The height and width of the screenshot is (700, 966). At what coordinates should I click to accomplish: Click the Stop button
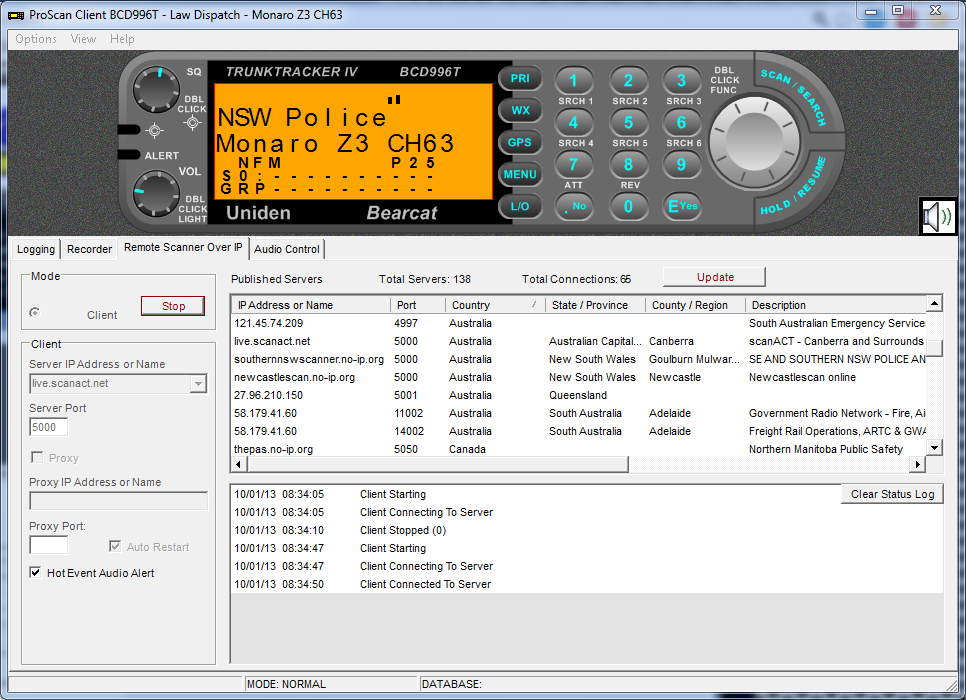tap(173, 306)
